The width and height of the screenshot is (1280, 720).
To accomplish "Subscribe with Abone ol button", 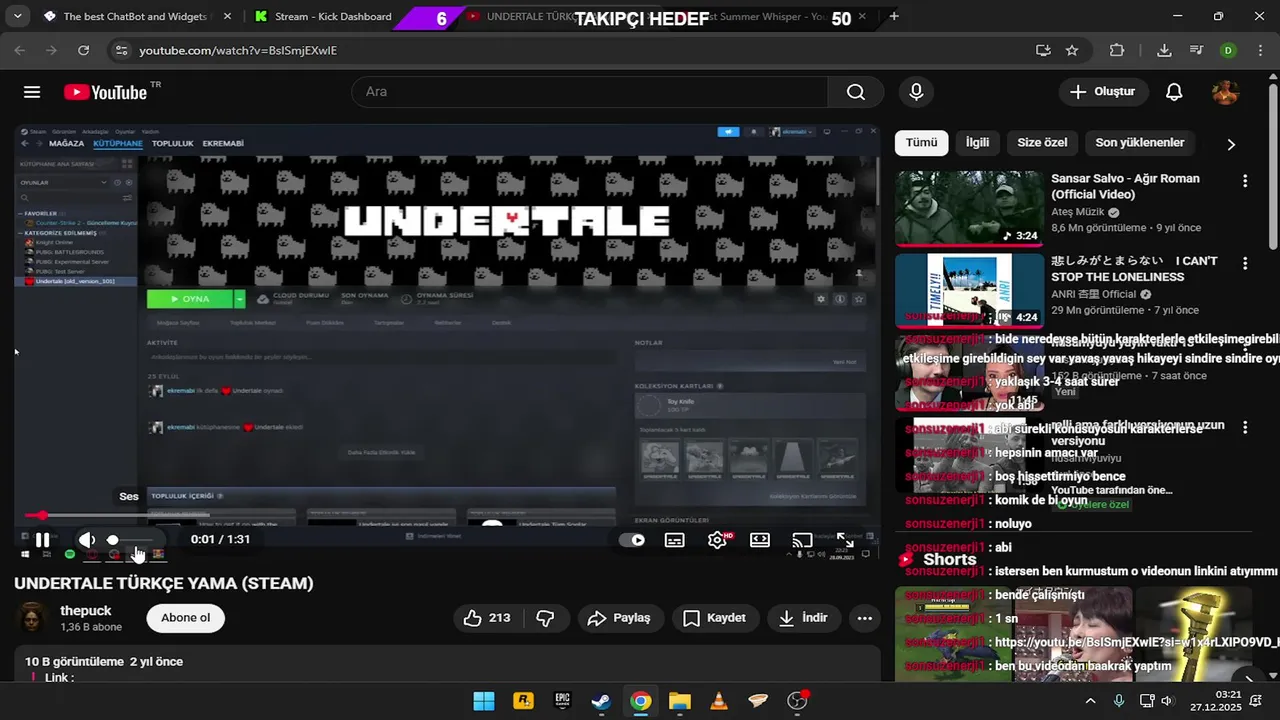I will pos(186,618).
